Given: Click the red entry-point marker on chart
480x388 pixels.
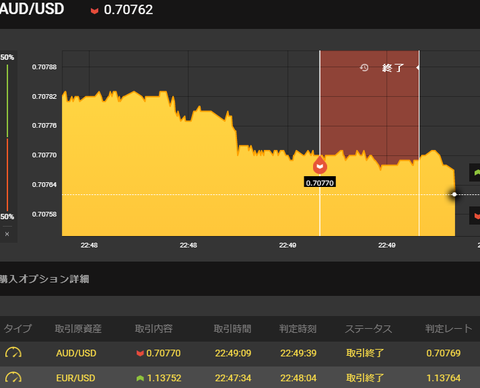Looking at the screenshot, I should (x=320, y=165).
